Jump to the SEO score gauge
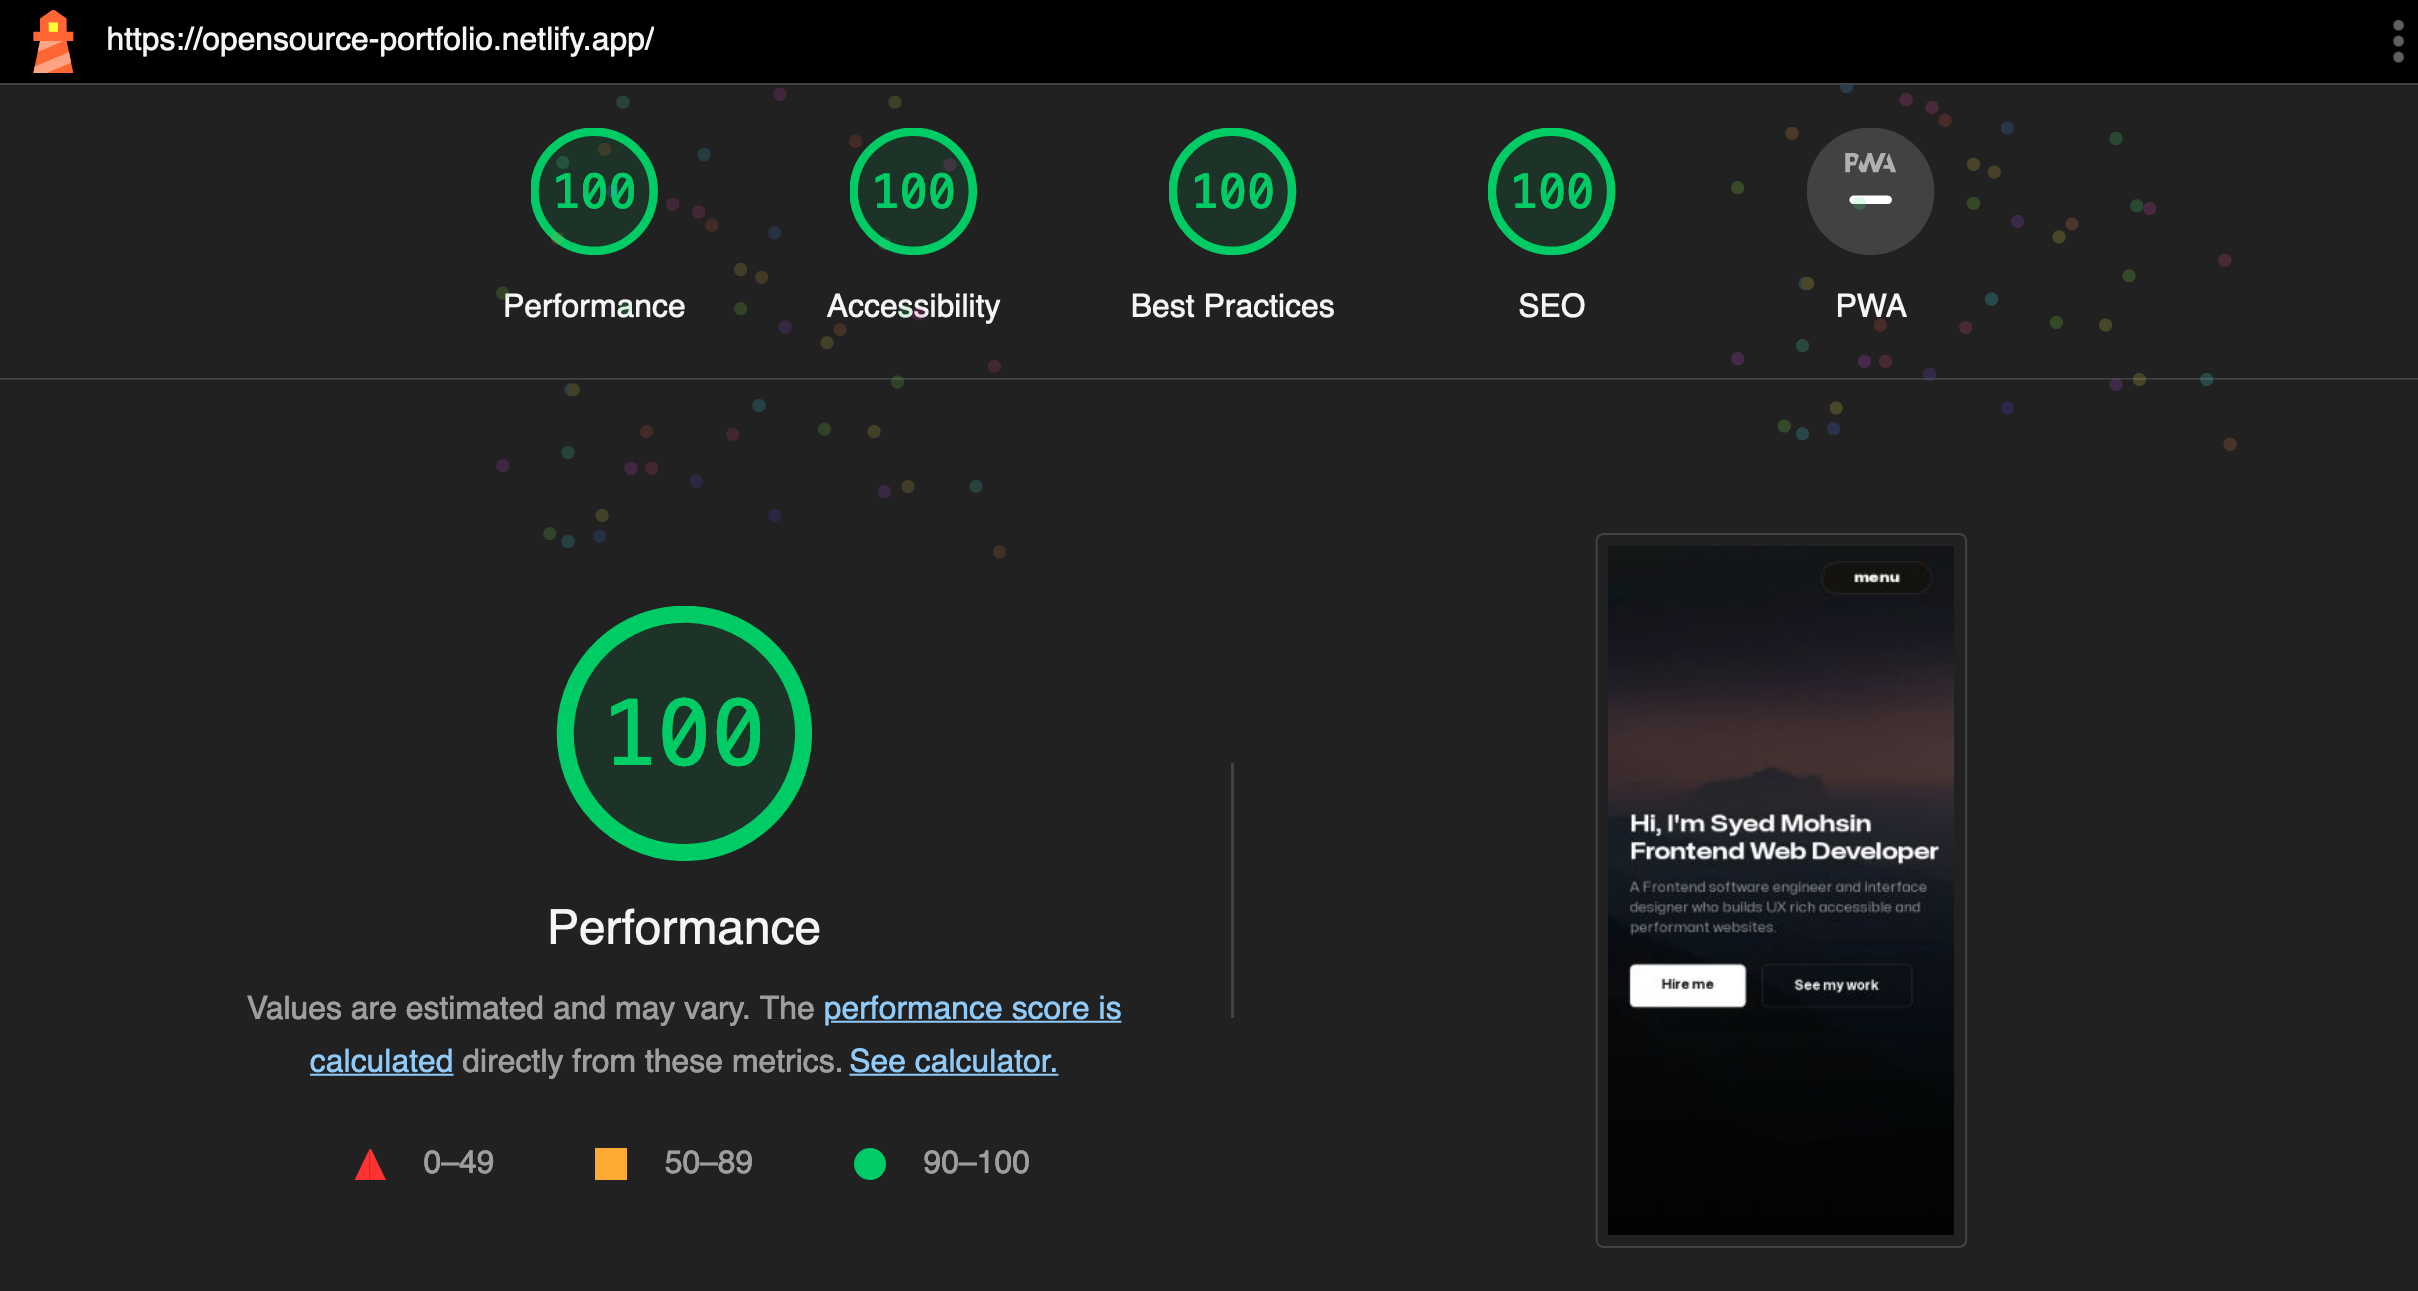Image resolution: width=2418 pixels, height=1291 pixels. (1551, 191)
